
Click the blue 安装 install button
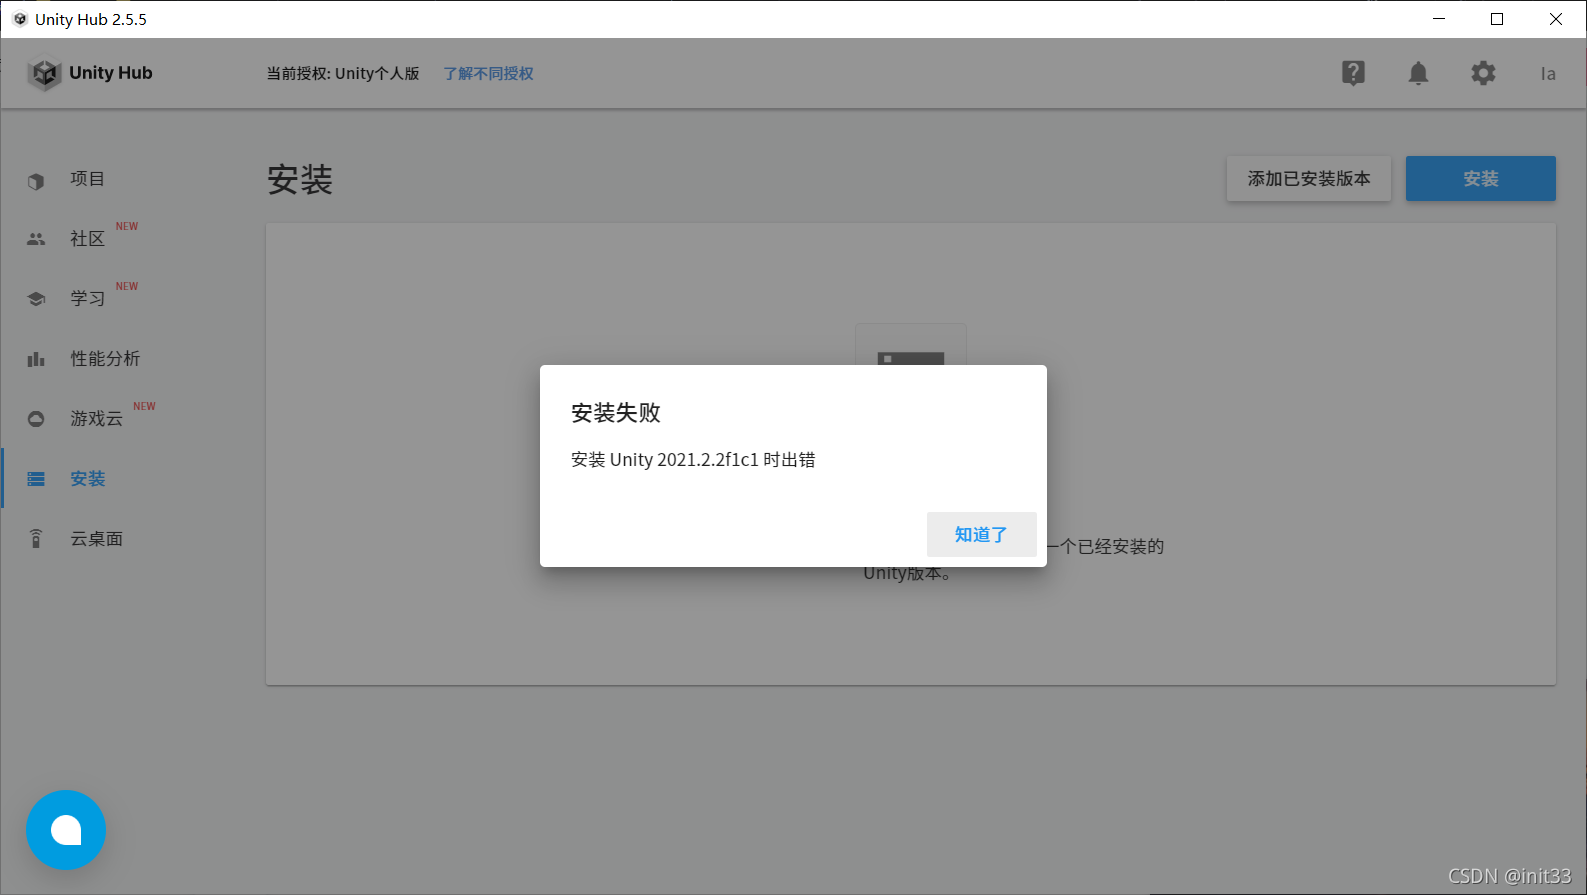click(x=1480, y=178)
